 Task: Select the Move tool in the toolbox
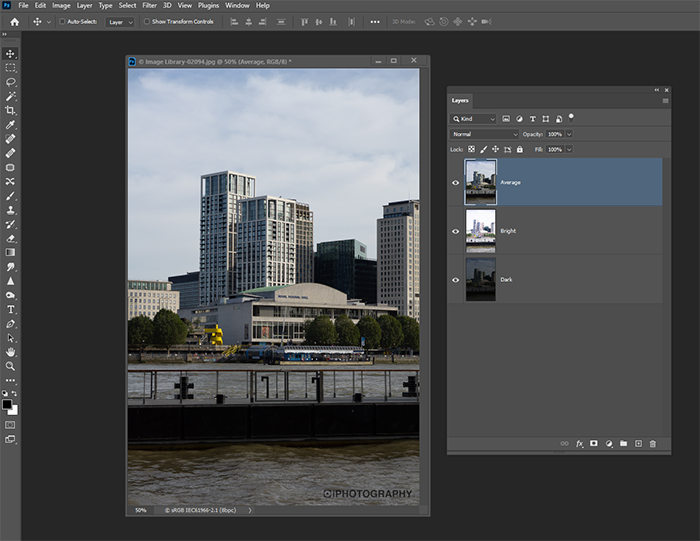(x=10, y=54)
